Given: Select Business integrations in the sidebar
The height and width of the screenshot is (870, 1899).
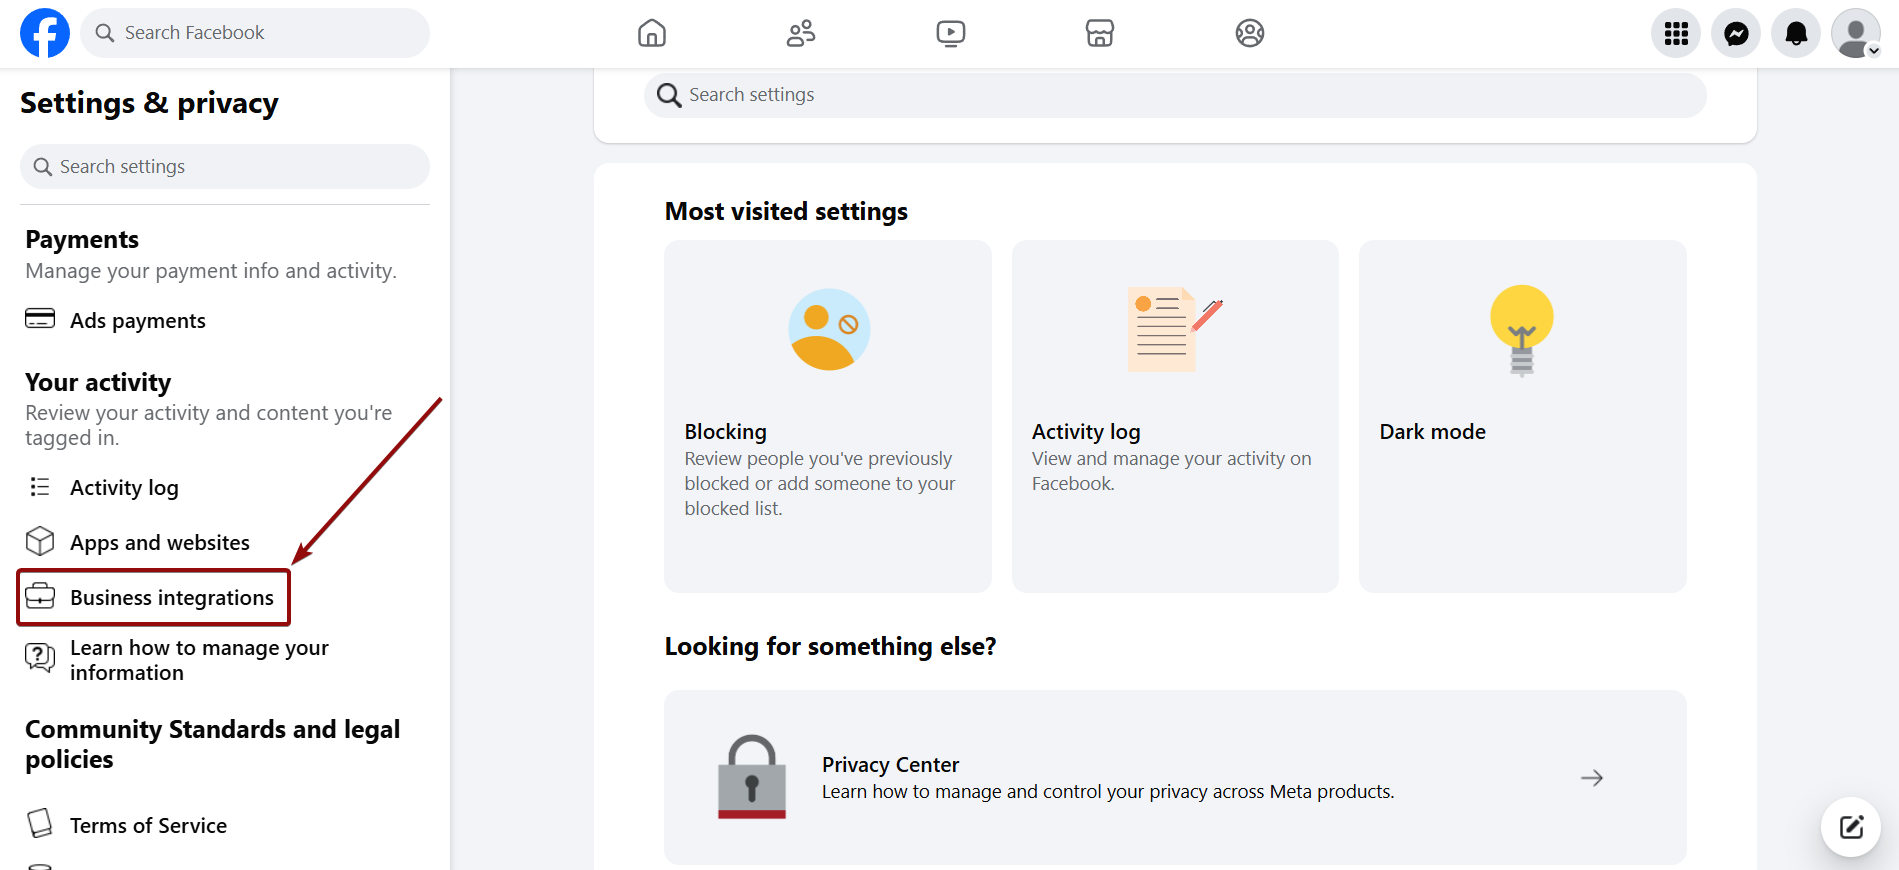Looking at the screenshot, I should tap(171, 598).
